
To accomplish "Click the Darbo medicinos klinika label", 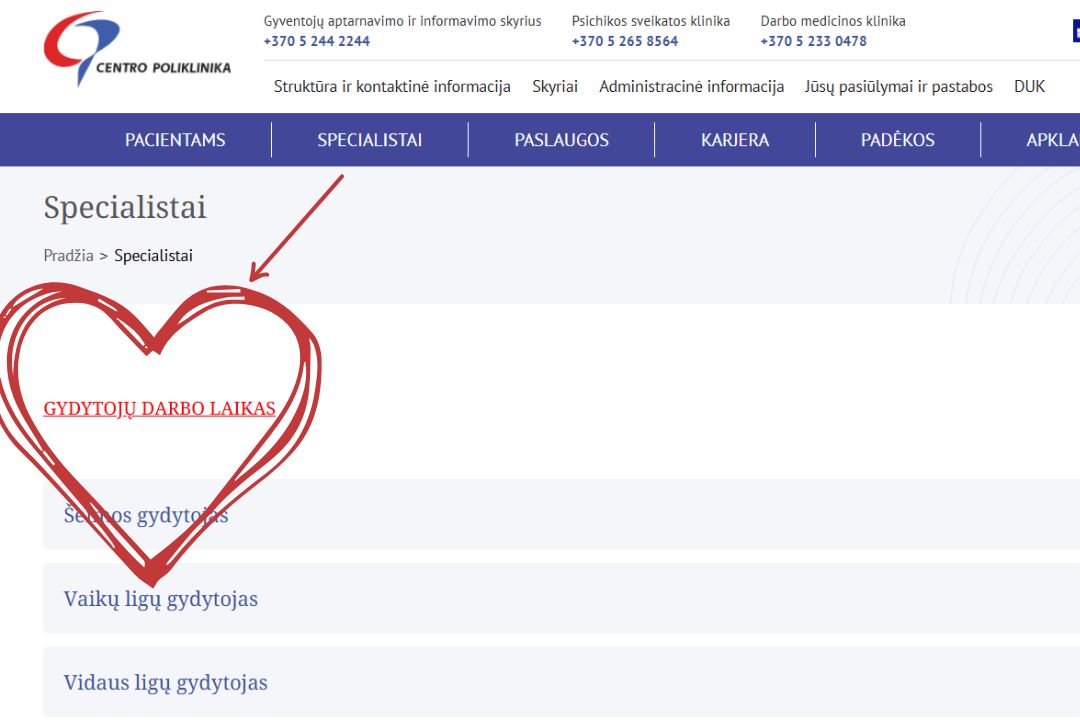I will tap(833, 21).
